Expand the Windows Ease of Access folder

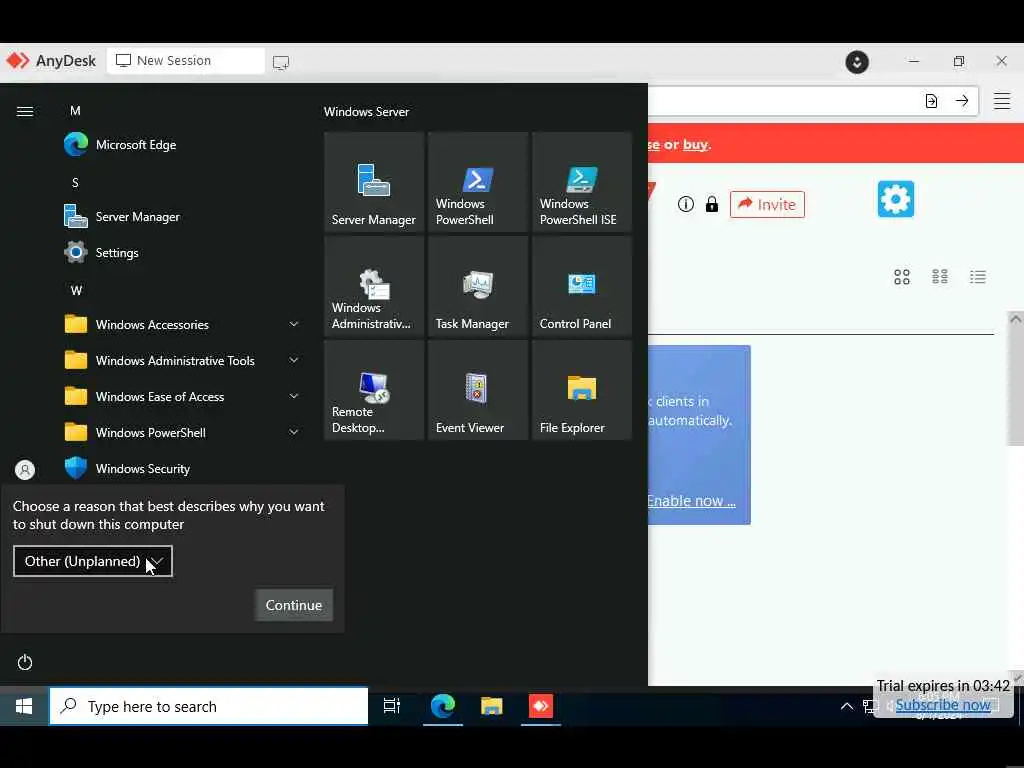pos(294,396)
